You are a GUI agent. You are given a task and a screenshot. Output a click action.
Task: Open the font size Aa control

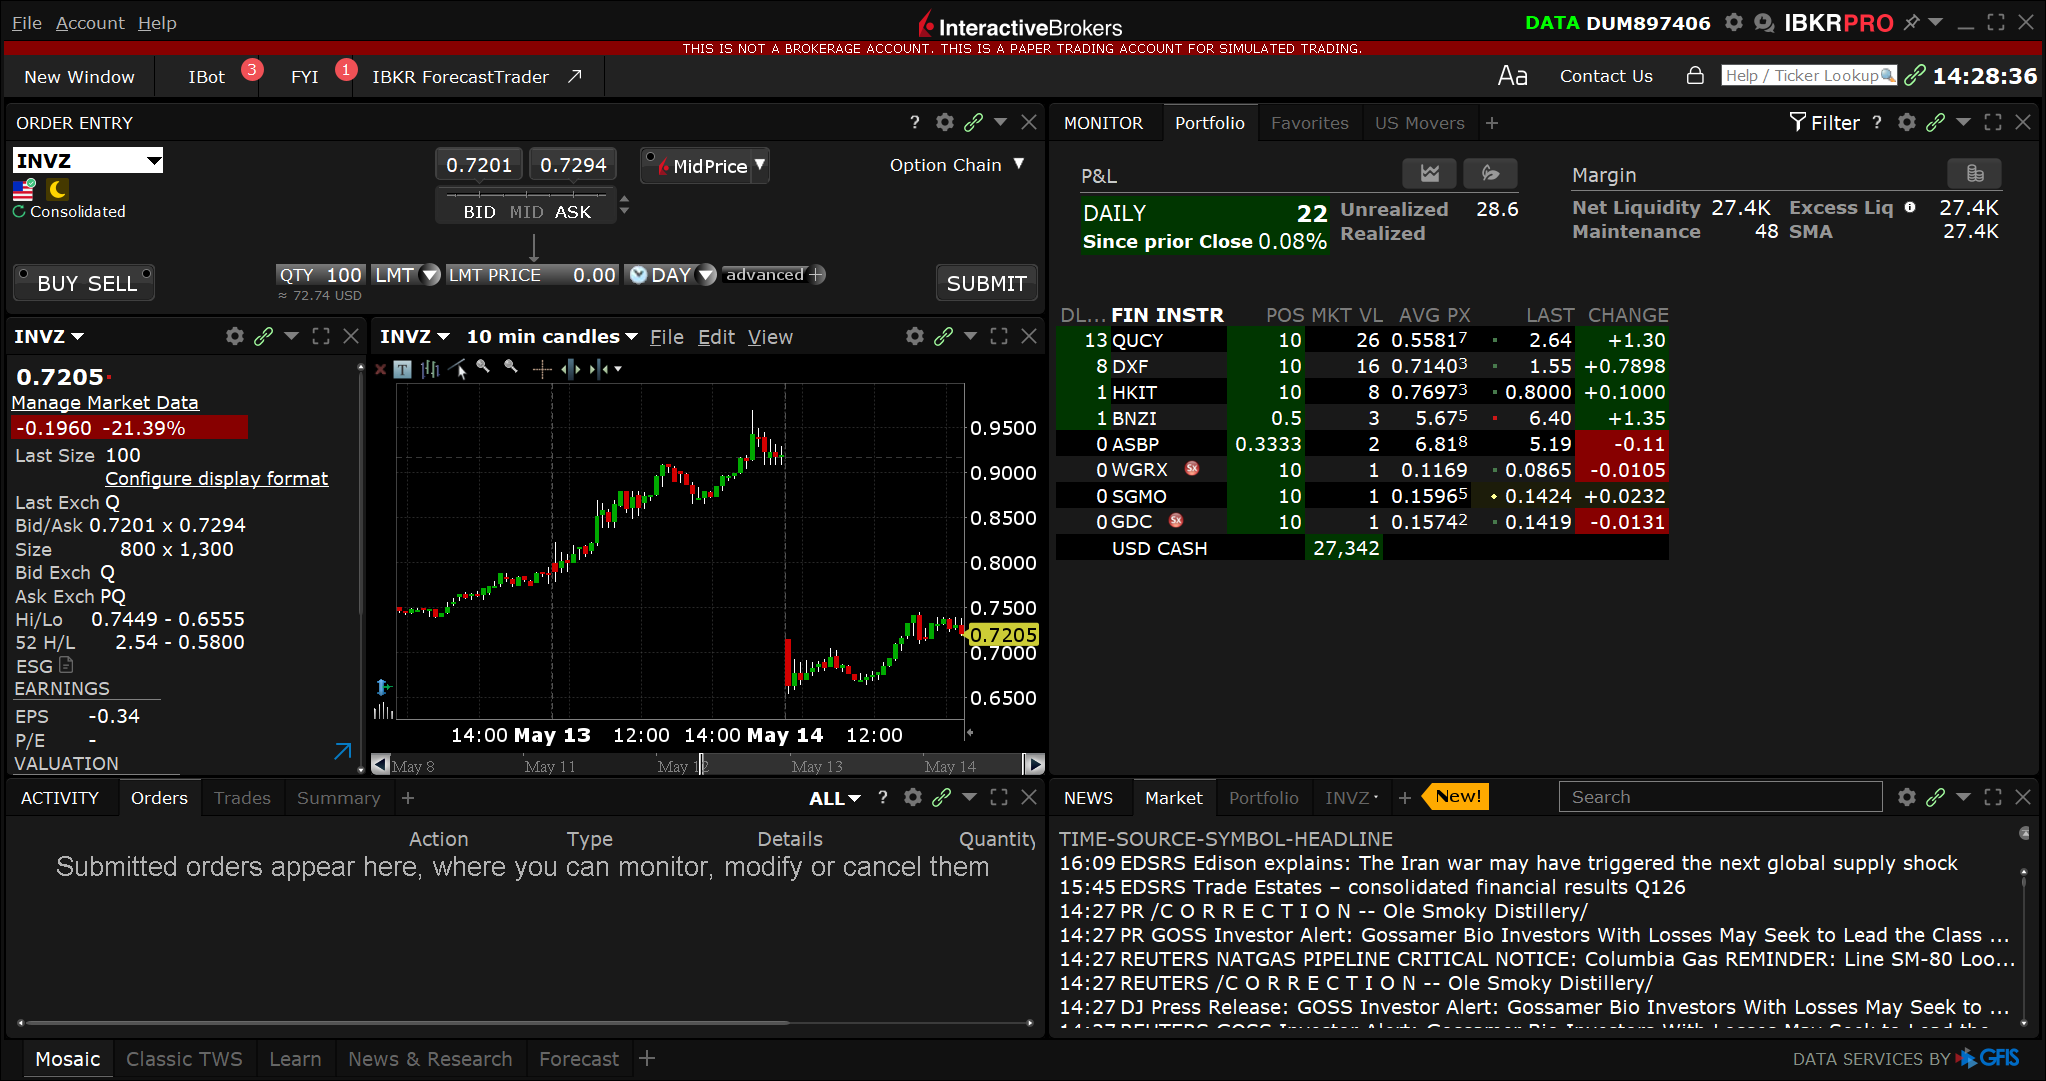(x=1512, y=76)
